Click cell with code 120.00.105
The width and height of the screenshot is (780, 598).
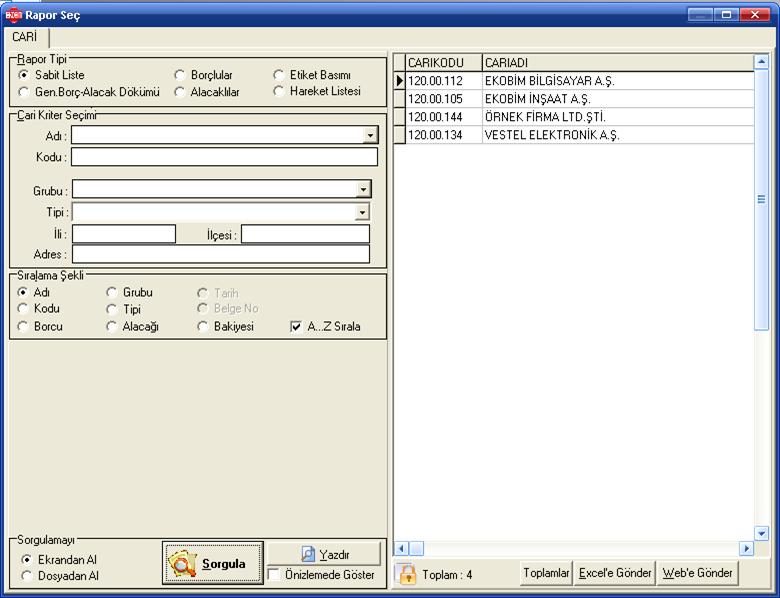pos(444,99)
